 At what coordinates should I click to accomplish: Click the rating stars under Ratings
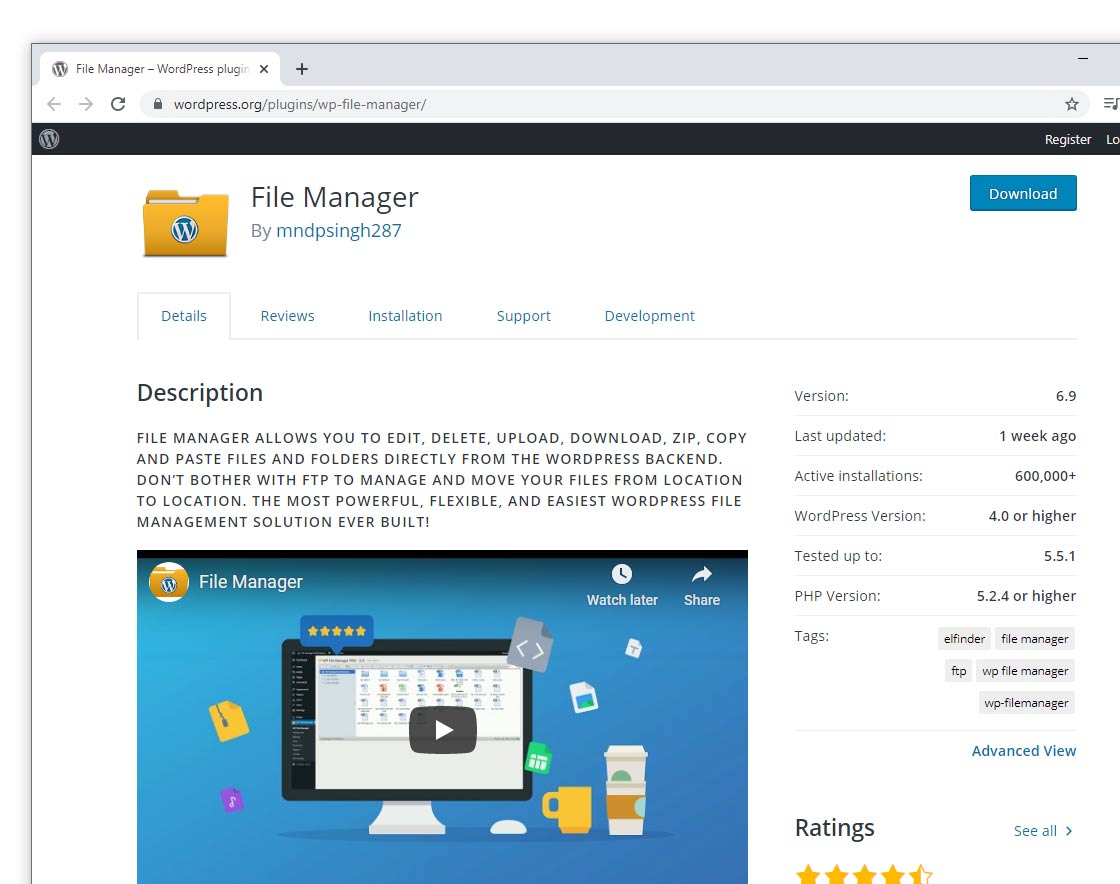pos(864,874)
